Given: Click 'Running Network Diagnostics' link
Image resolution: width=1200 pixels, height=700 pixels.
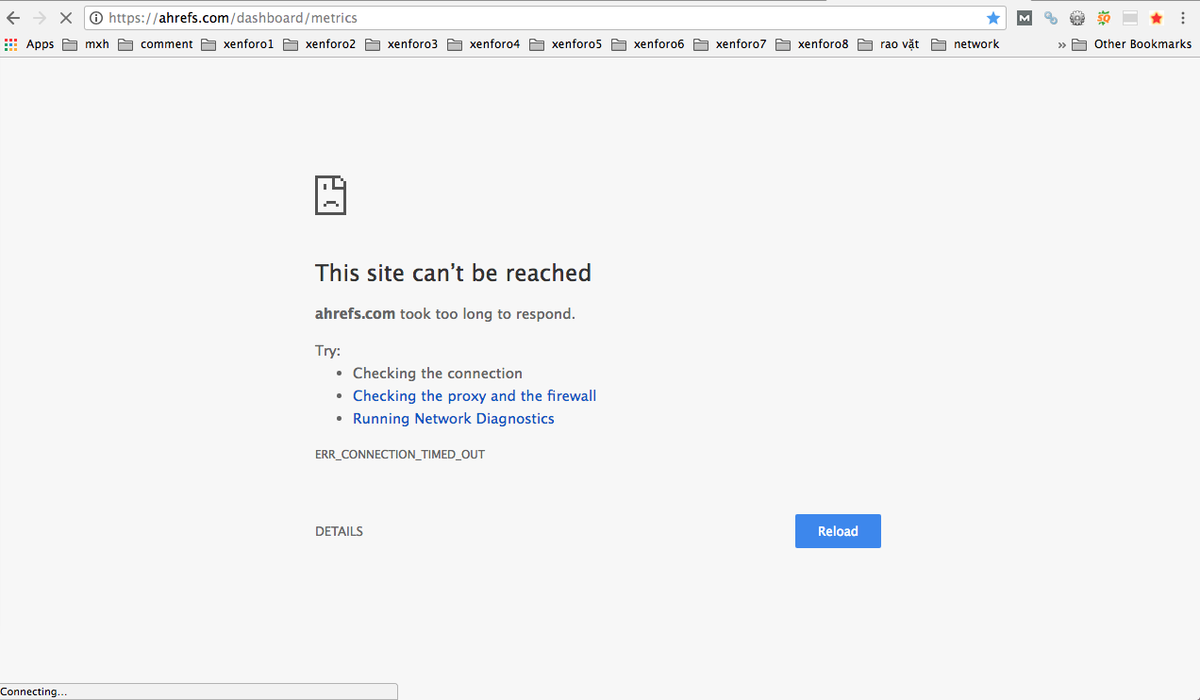Looking at the screenshot, I should 453,419.
